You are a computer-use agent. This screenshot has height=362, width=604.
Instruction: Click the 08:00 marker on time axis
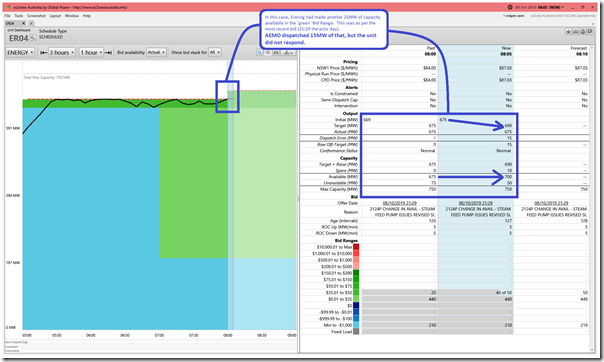point(228,335)
